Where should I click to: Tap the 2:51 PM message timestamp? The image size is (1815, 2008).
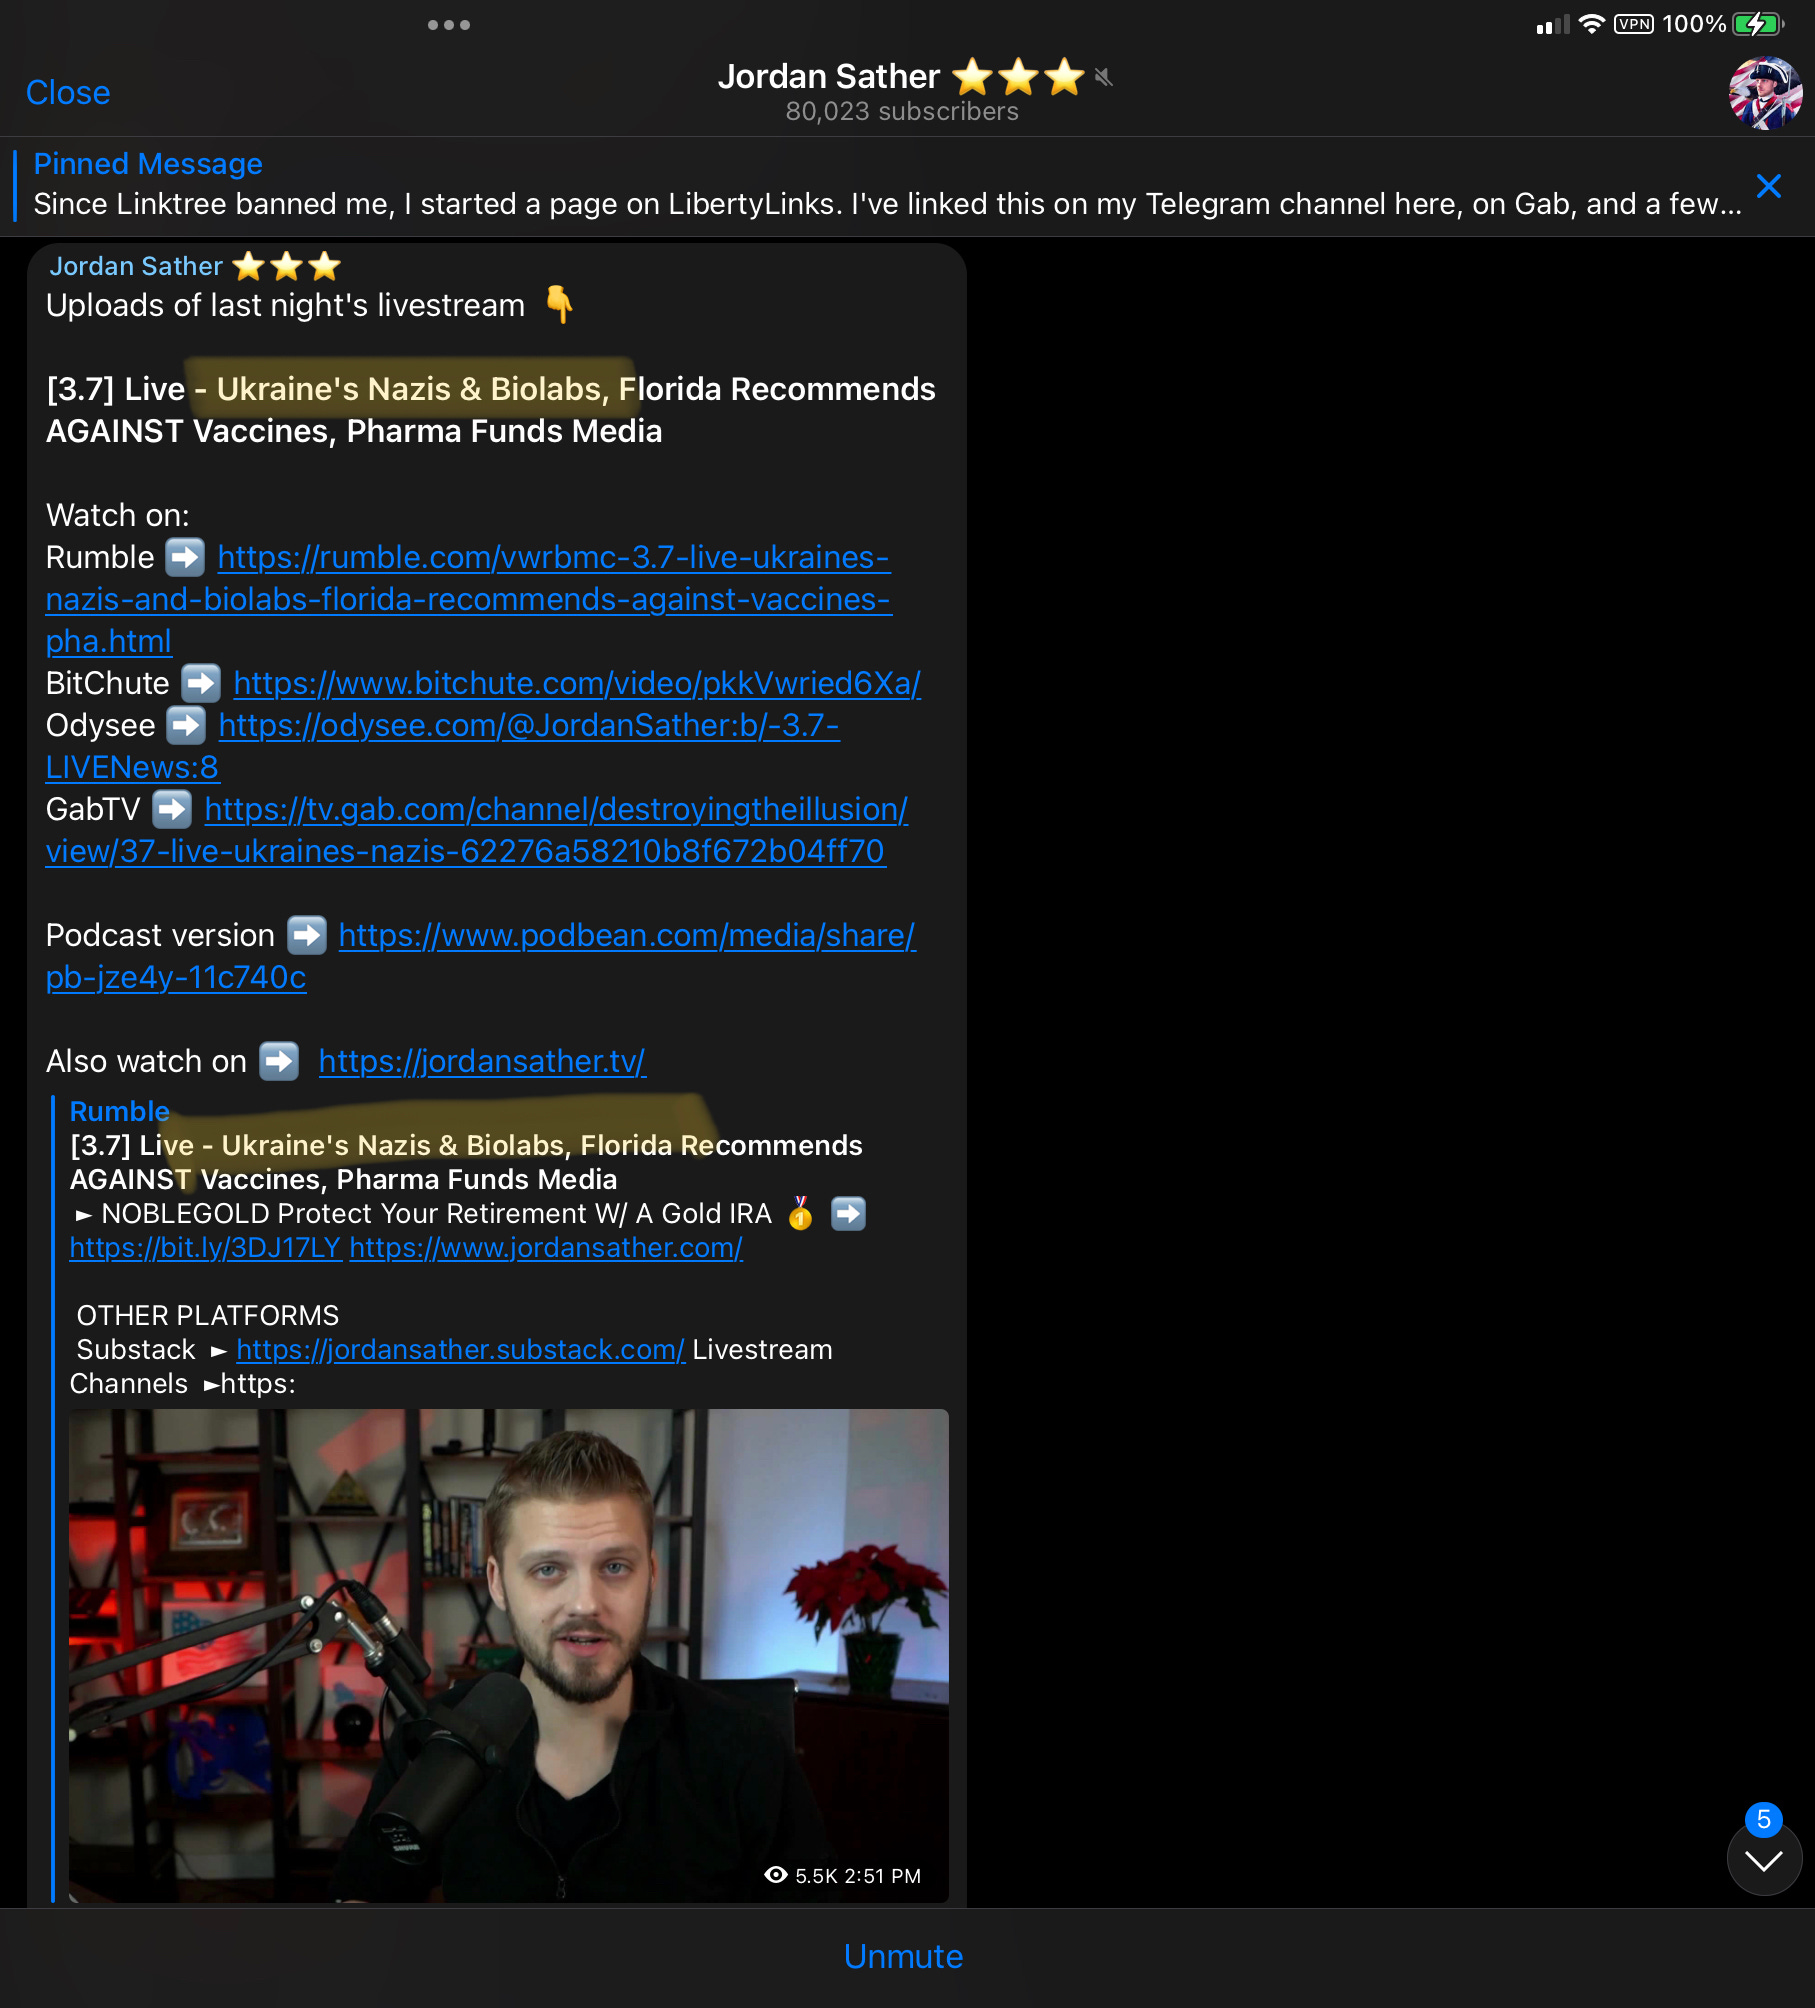pyautogui.click(x=883, y=1876)
